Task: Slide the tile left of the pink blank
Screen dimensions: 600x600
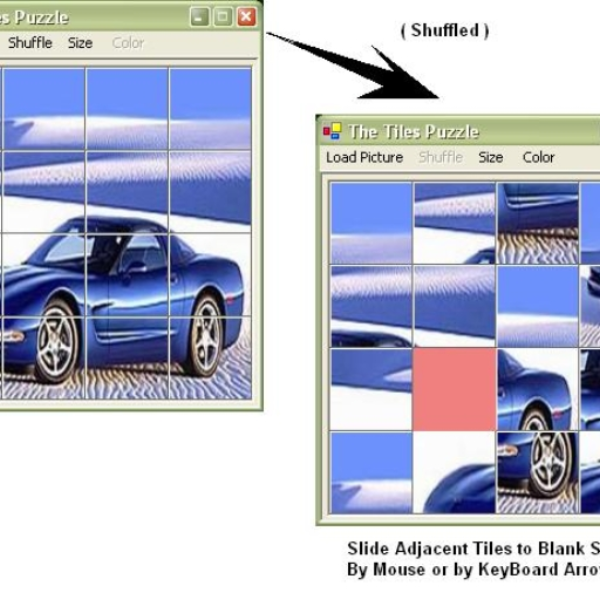Action: pyautogui.click(x=371, y=389)
